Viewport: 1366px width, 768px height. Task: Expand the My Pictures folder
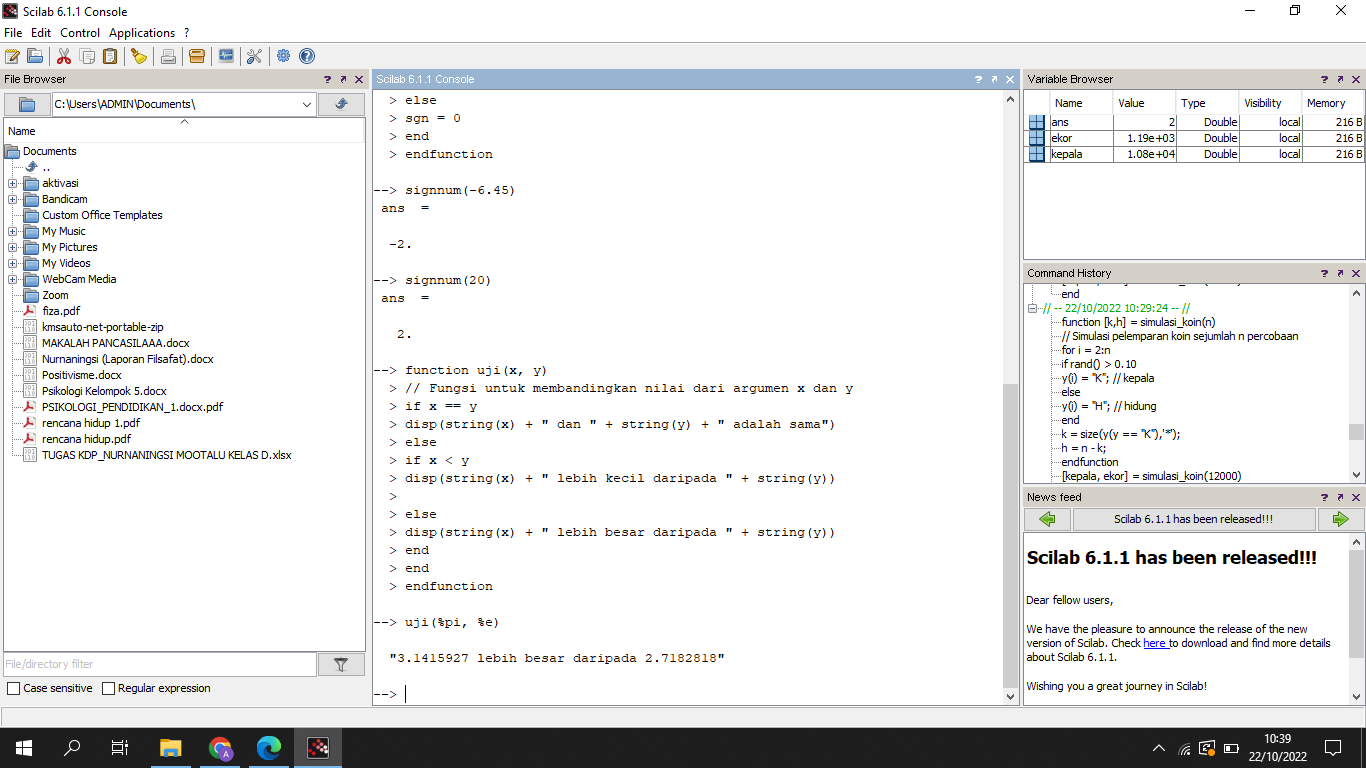(12, 247)
